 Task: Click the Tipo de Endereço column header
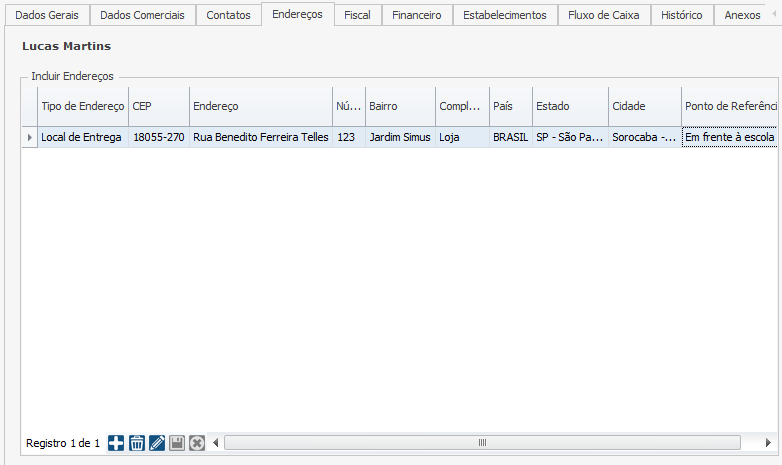(x=82, y=106)
